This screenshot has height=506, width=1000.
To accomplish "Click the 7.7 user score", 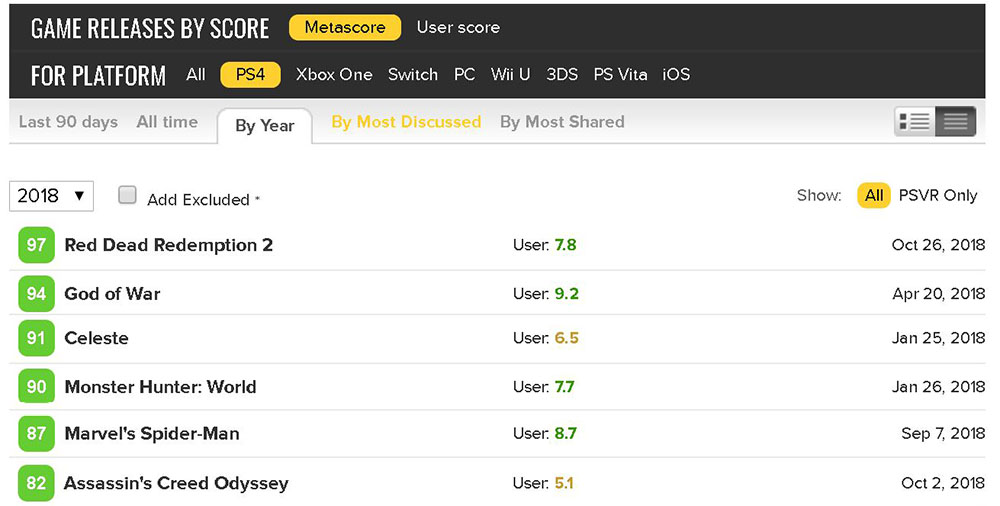I will tap(564, 387).
